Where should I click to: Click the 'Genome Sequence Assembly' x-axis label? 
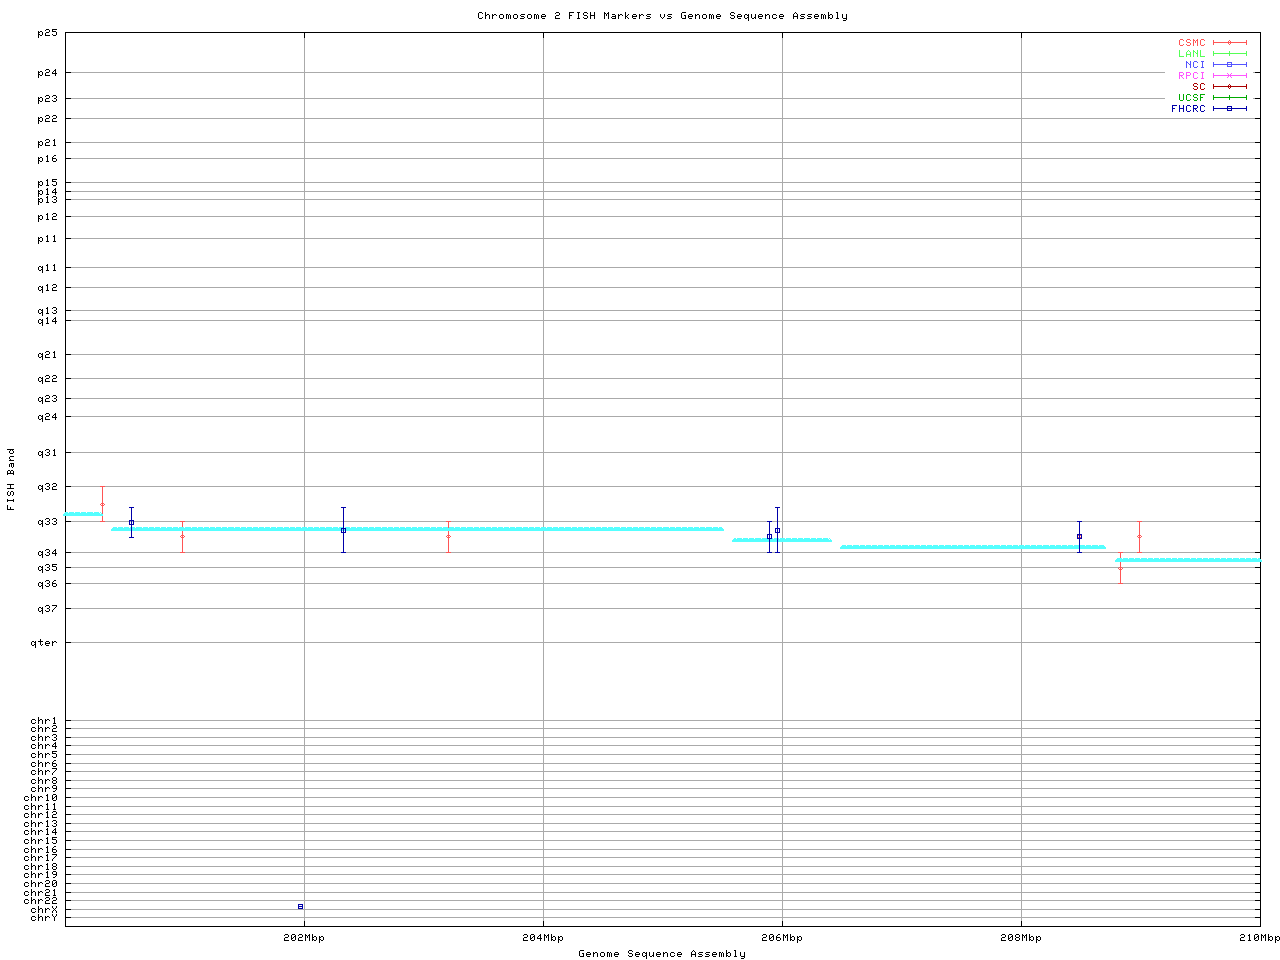(662, 954)
